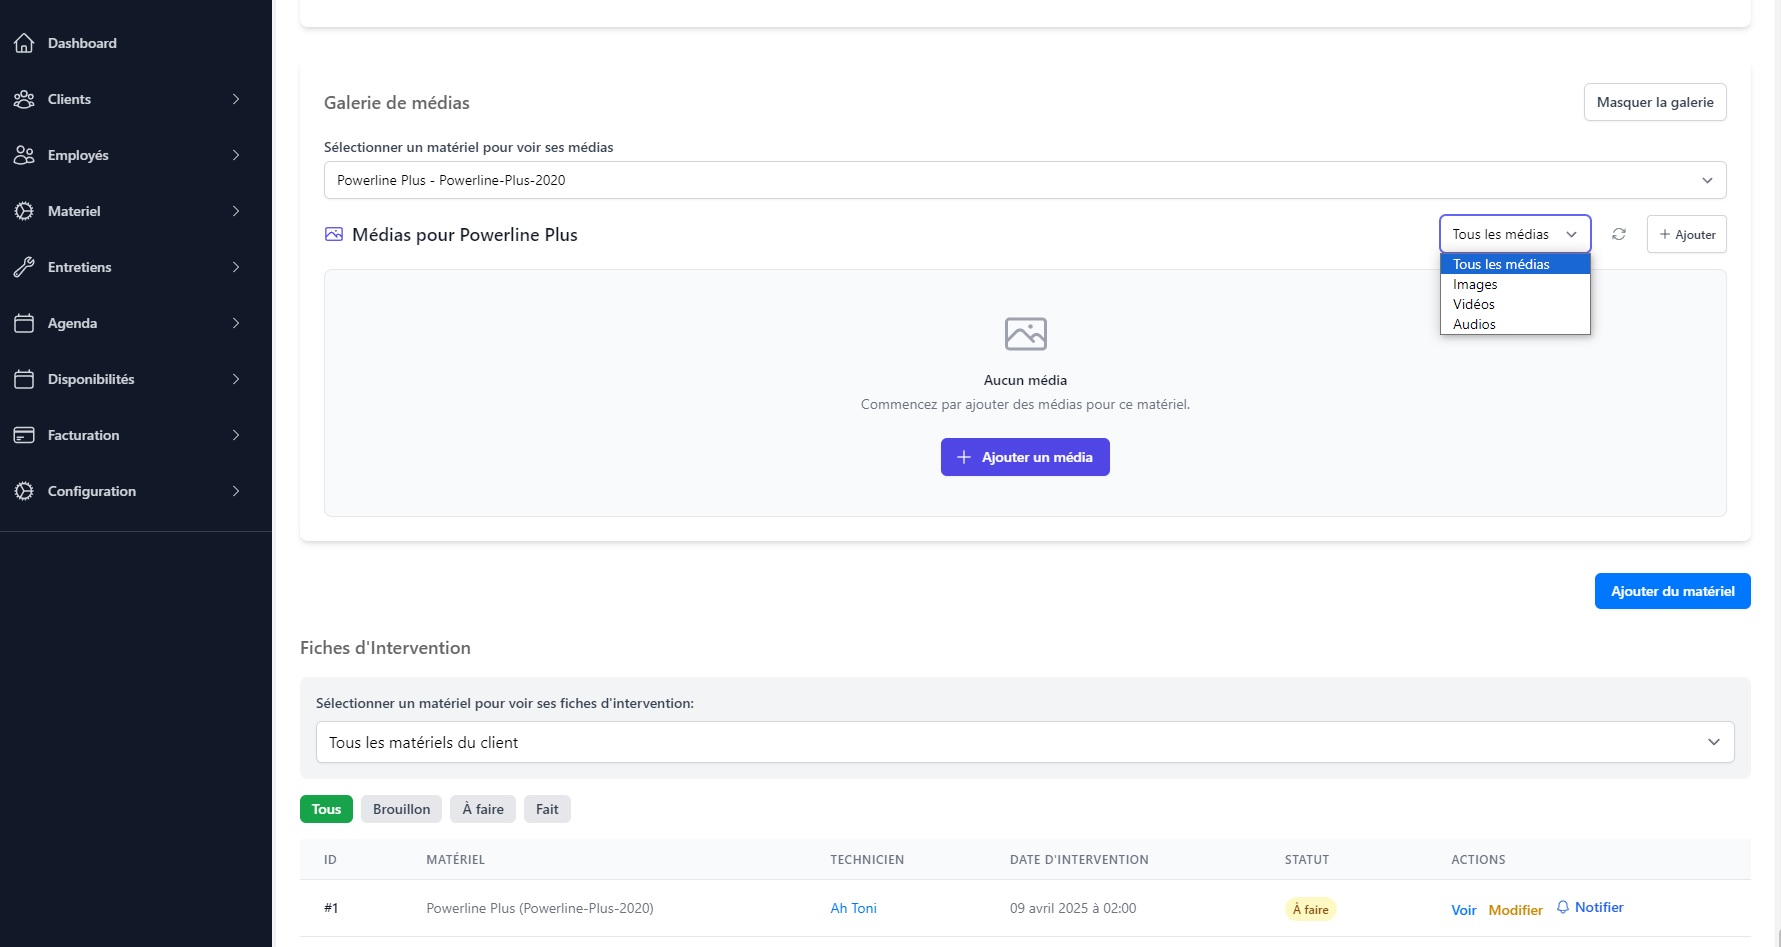Image resolution: width=1781 pixels, height=947 pixels.
Task: Click the Facturation sidebar icon
Action: [24, 435]
